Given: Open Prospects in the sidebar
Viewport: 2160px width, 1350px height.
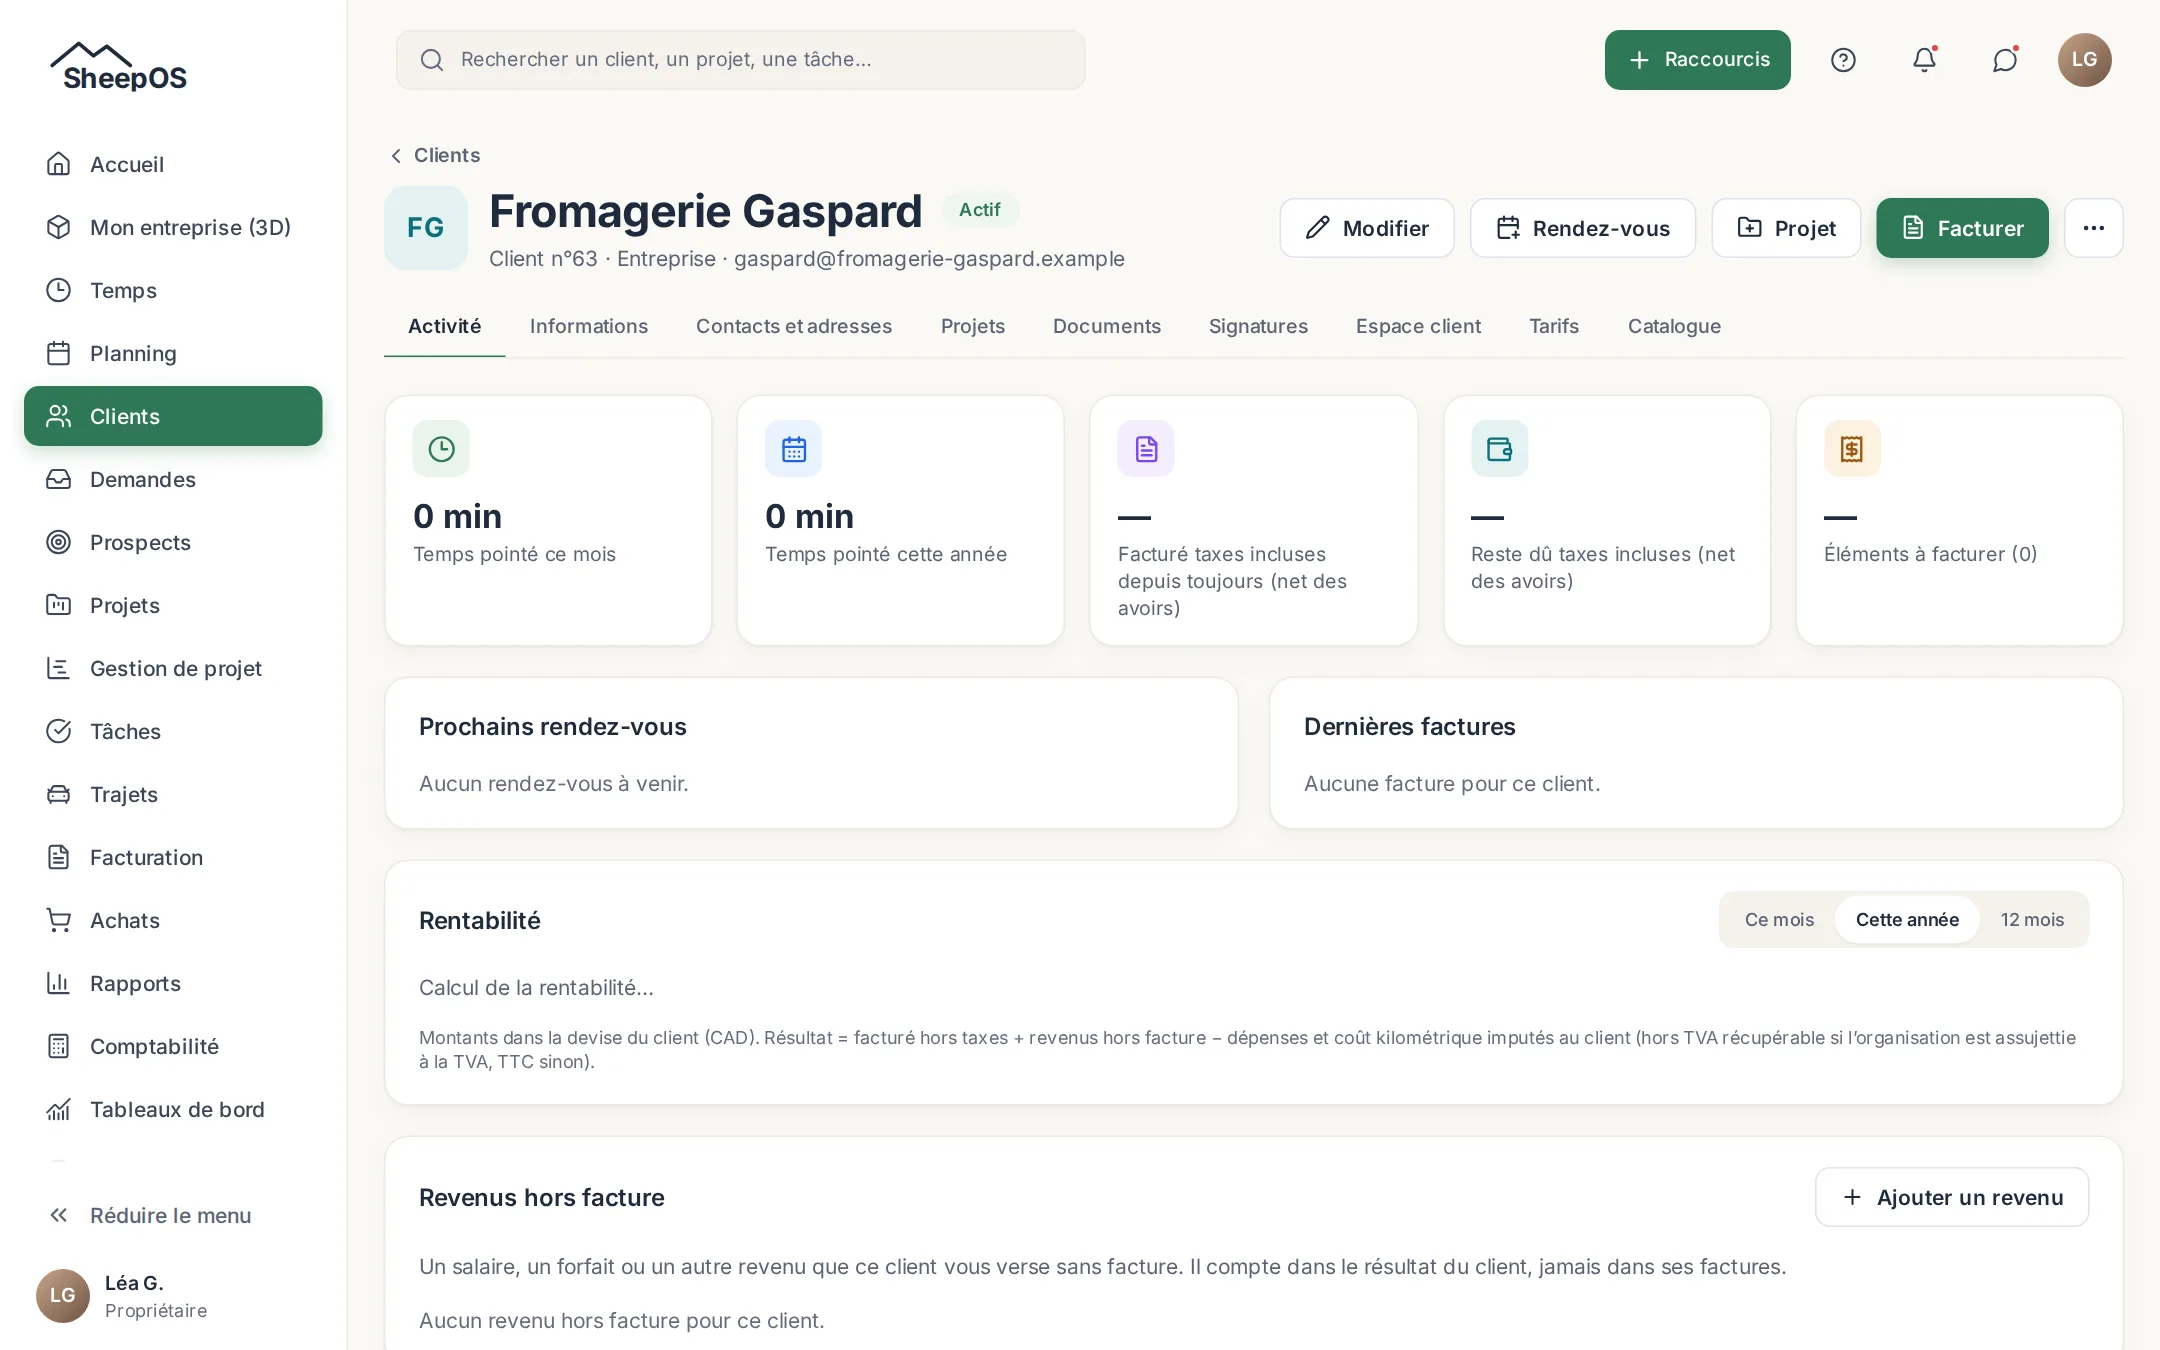Looking at the screenshot, I should click(173, 542).
